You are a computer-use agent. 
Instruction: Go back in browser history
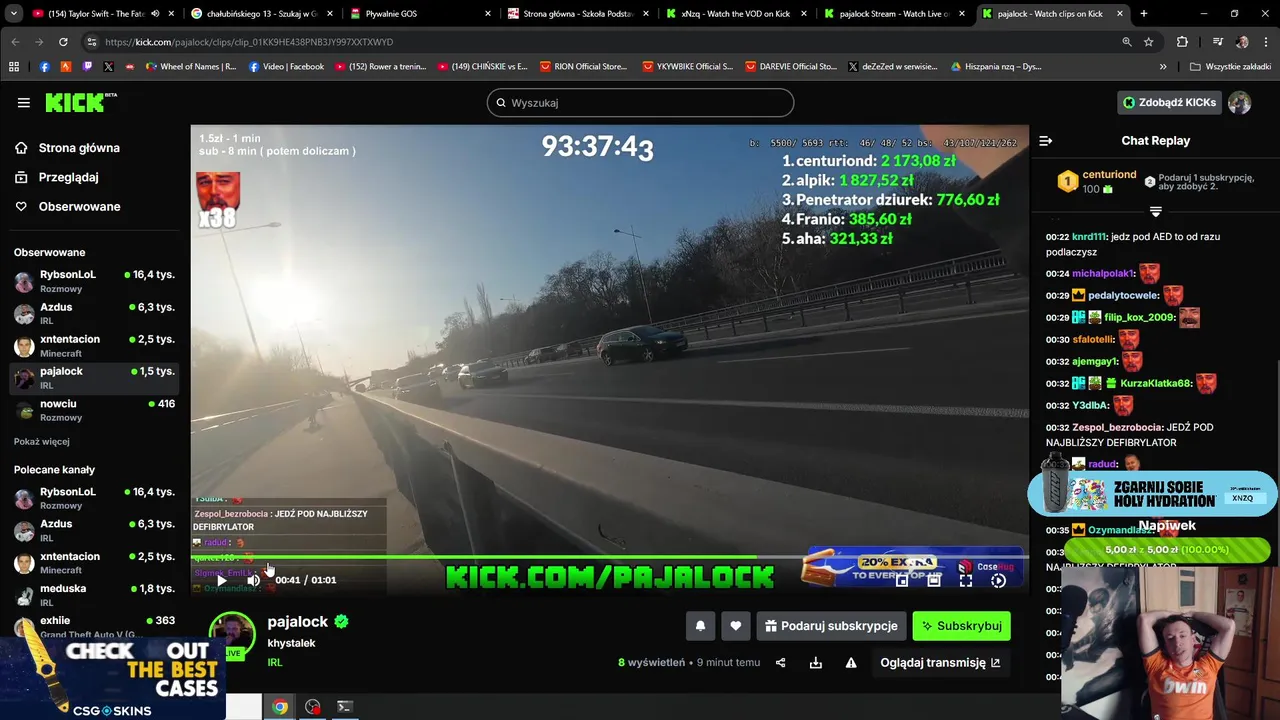coord(15,42)
